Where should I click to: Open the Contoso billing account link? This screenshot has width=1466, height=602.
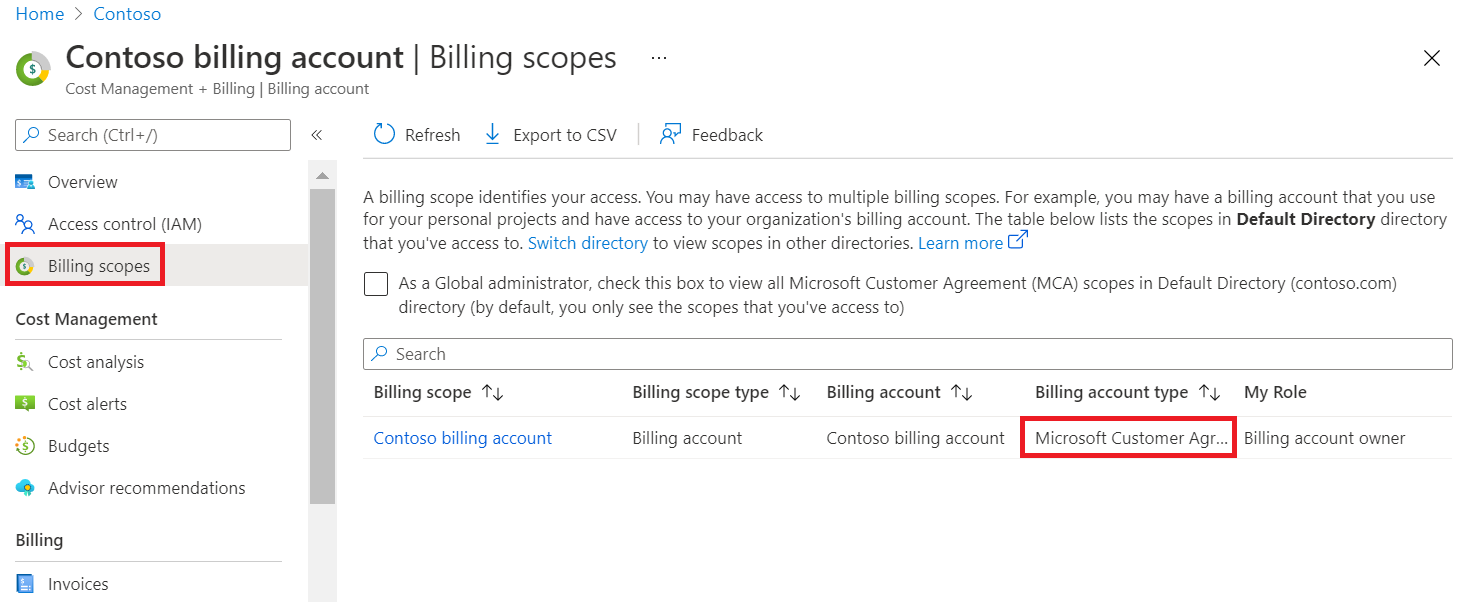(462, 438)
